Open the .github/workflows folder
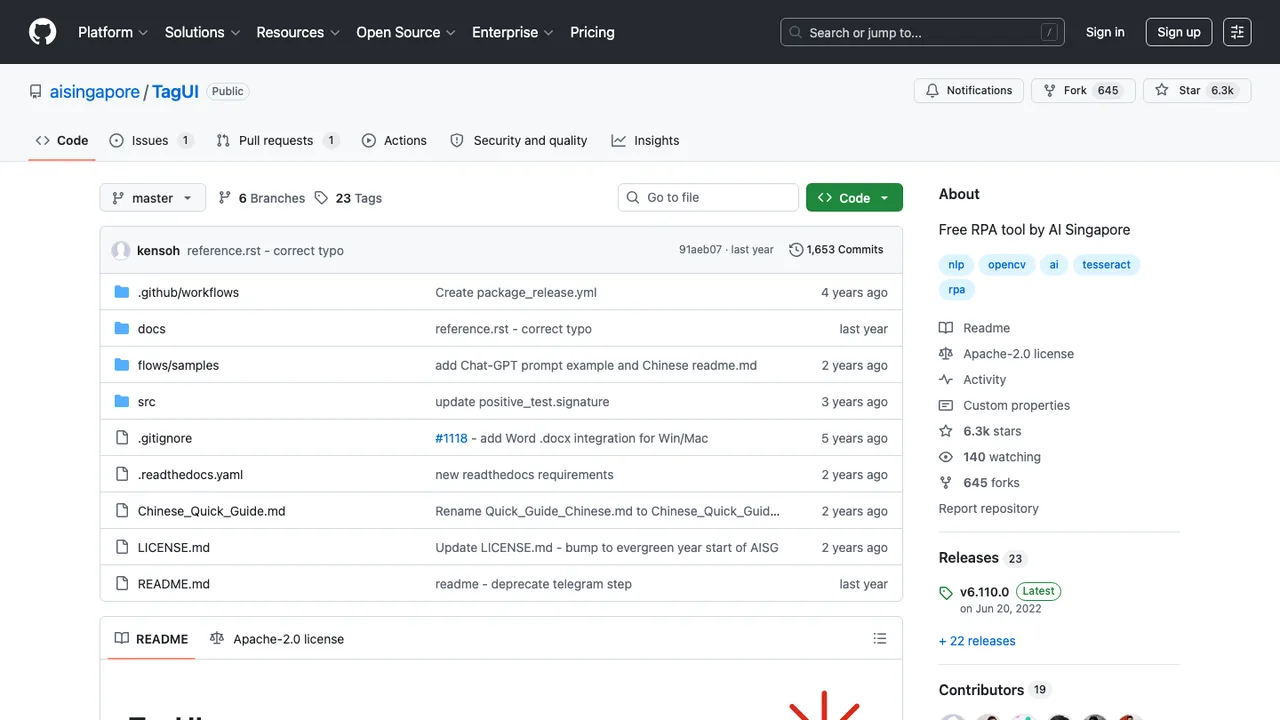Screen dimensions: 1280x720 click(x=188, y=292)
